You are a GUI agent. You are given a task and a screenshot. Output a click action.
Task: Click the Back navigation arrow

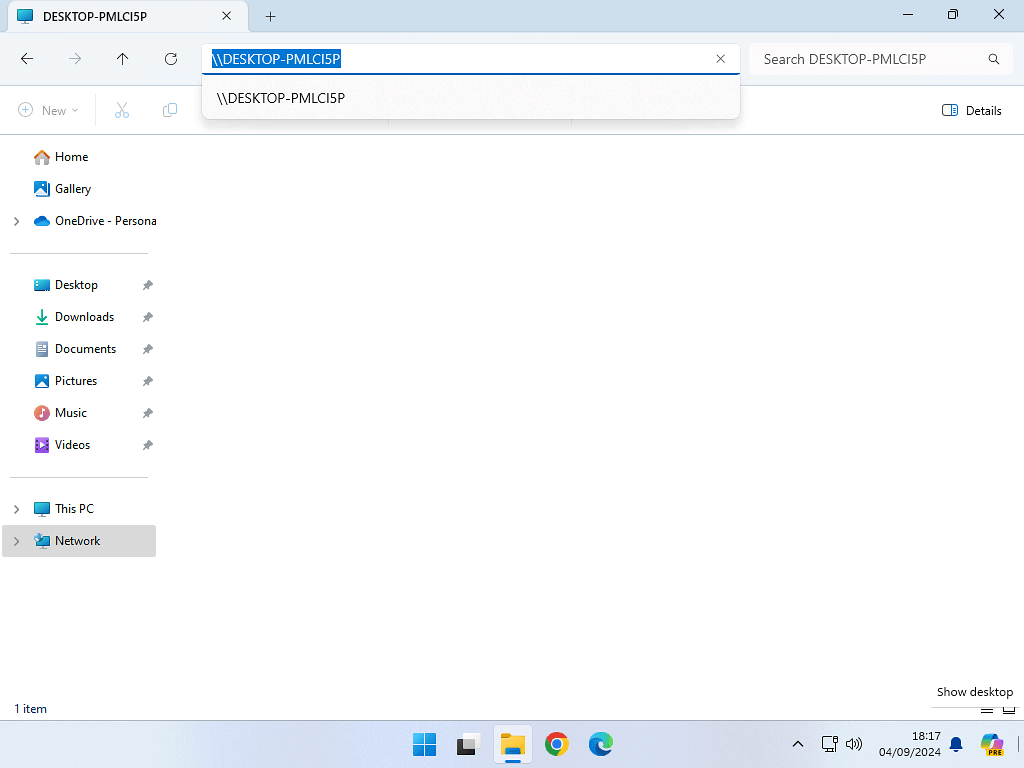point(27,59)
